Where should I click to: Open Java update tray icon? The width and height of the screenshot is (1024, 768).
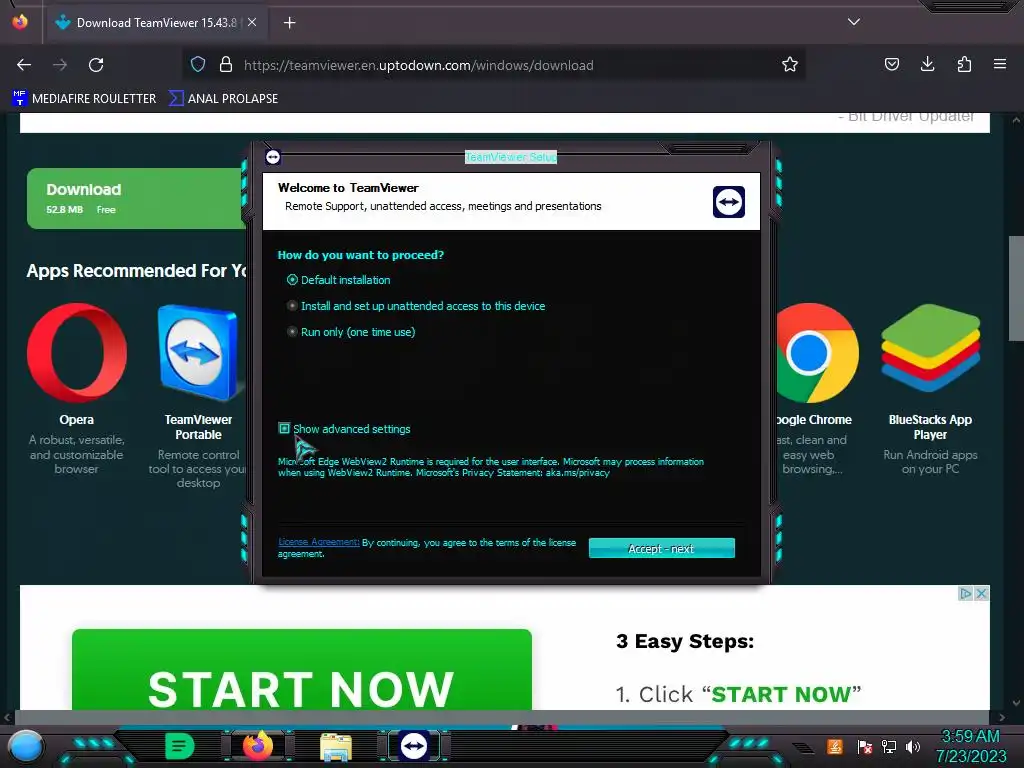pos(835,746)
